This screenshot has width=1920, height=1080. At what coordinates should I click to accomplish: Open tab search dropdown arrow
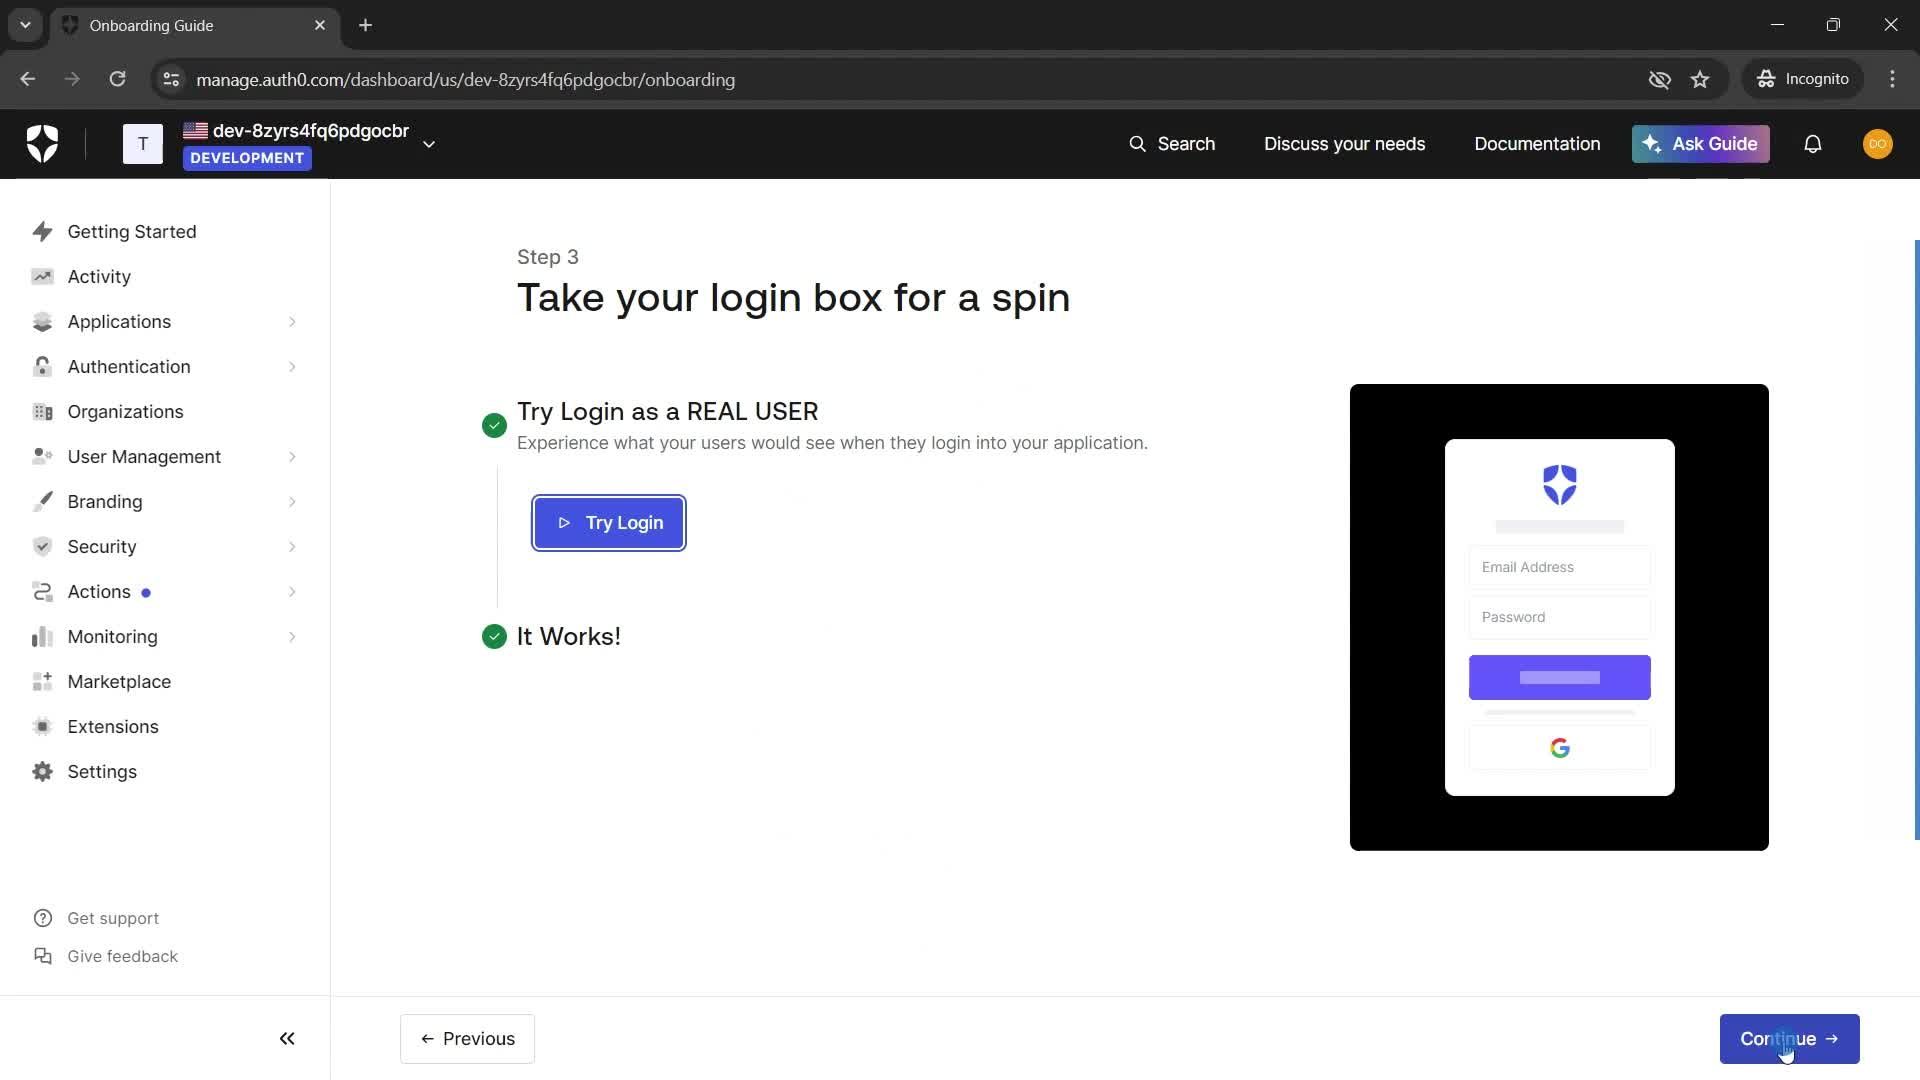25,25
